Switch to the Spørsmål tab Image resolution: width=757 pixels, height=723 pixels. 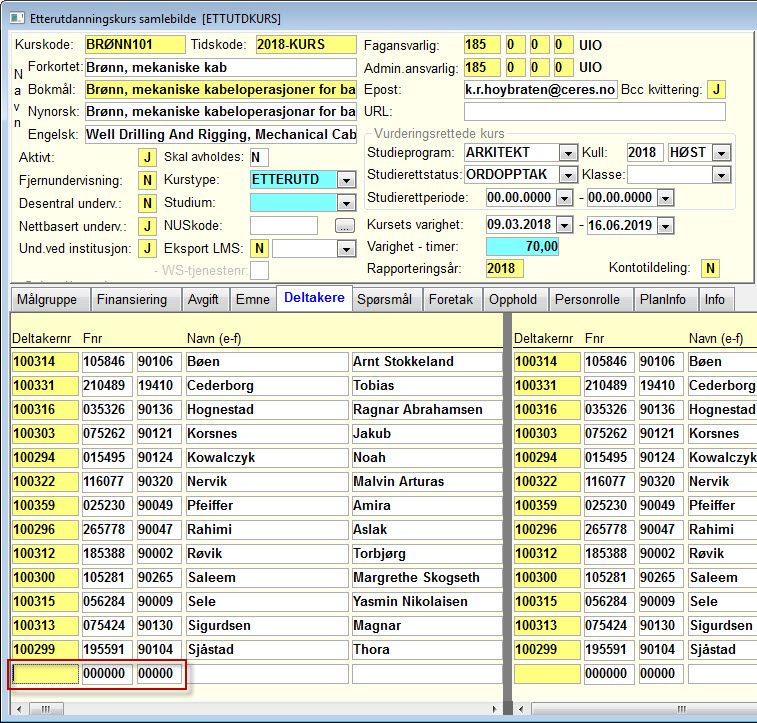pyautogui.click(x=387, y=300)
